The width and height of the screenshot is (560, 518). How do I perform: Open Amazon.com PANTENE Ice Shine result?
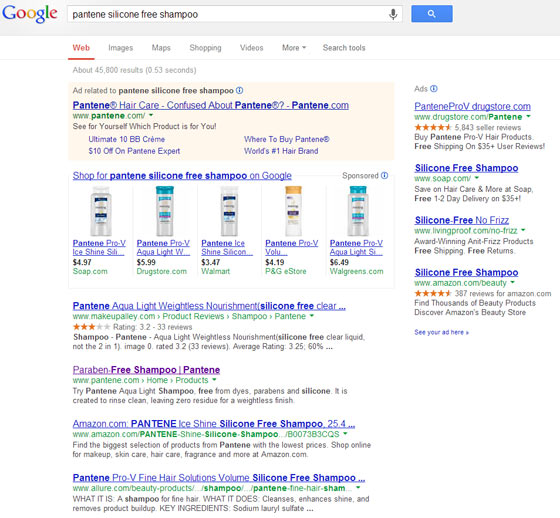click(x=214, y=424)
